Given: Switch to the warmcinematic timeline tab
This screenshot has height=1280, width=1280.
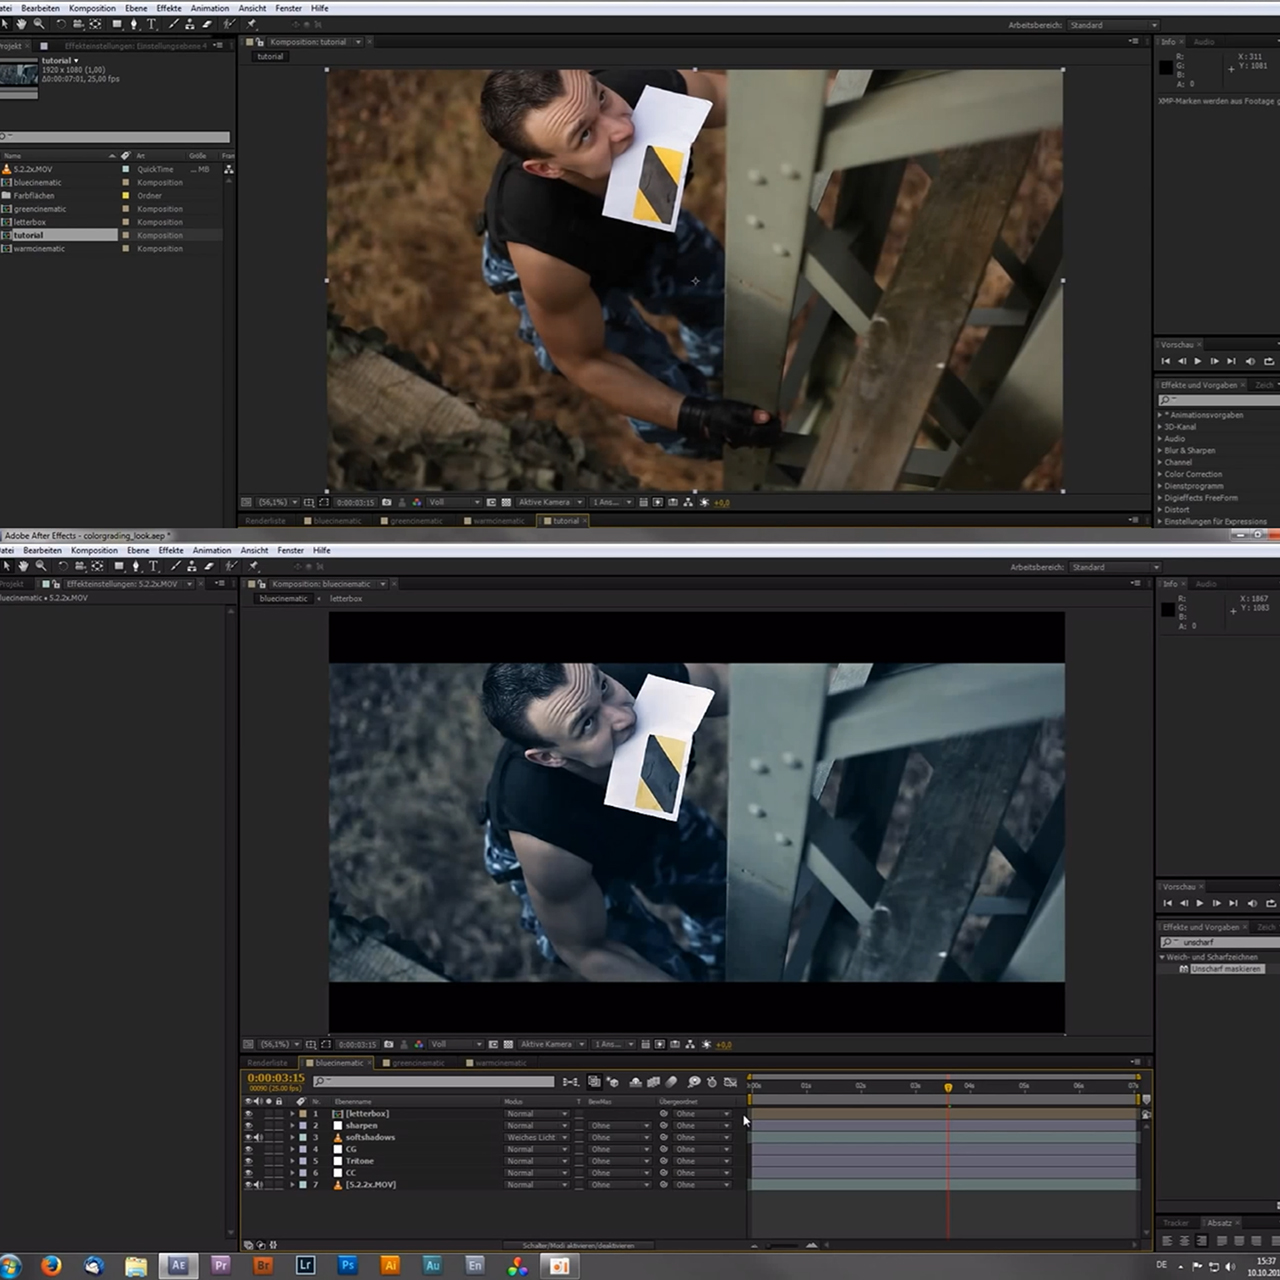Looking at the screenshot, I should point(501,1063).
